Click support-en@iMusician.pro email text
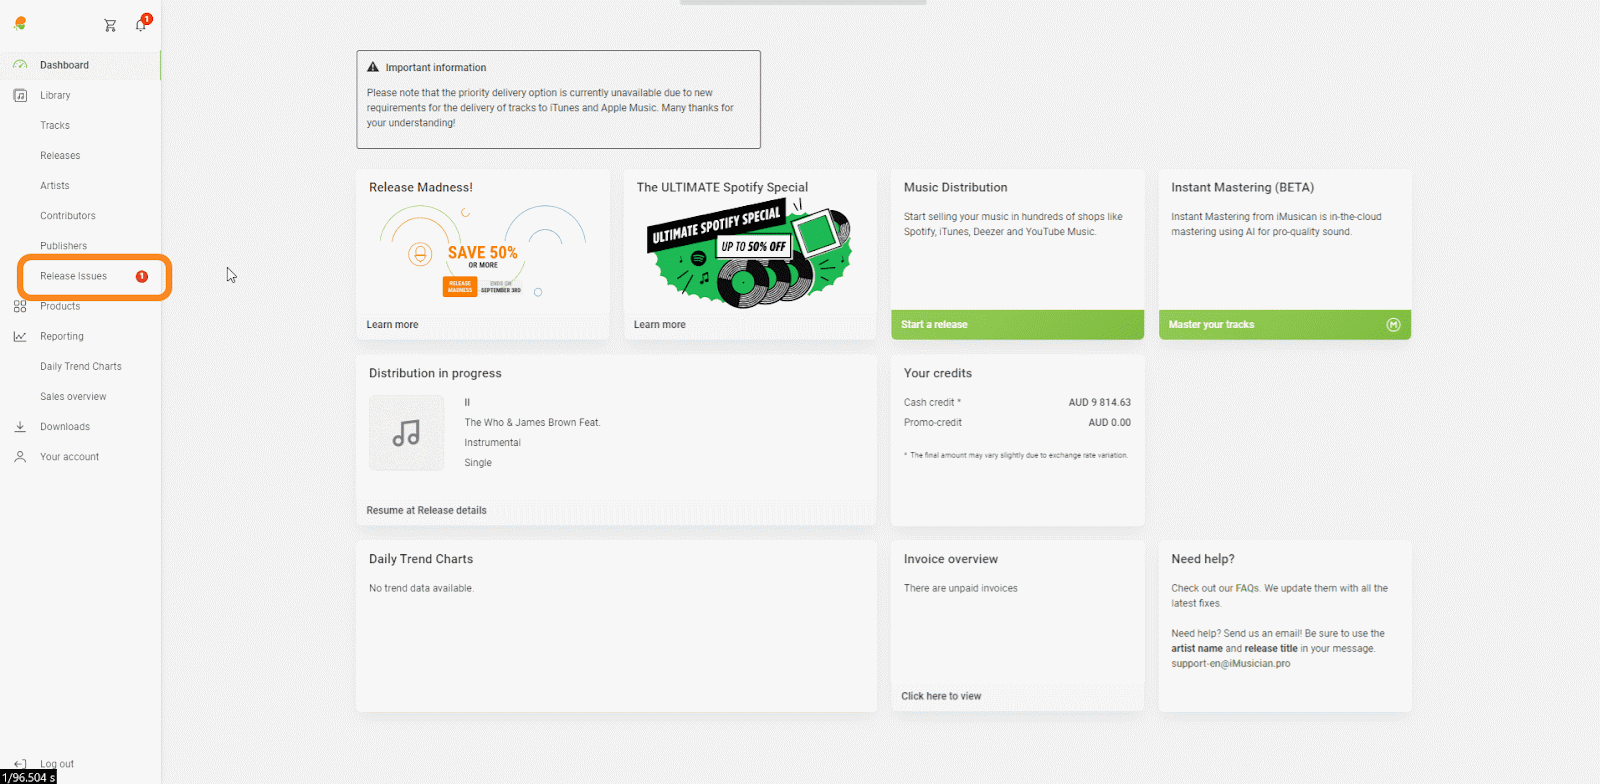This screenshot has width=1600, height=784. [1230, 663]
